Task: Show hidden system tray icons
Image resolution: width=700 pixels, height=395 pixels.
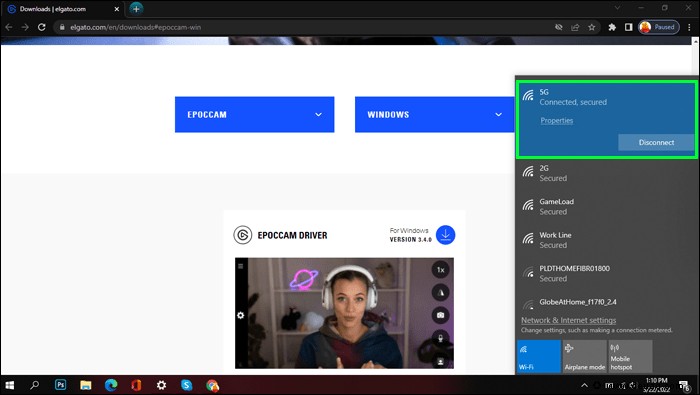Action: (x=584, y=385)
